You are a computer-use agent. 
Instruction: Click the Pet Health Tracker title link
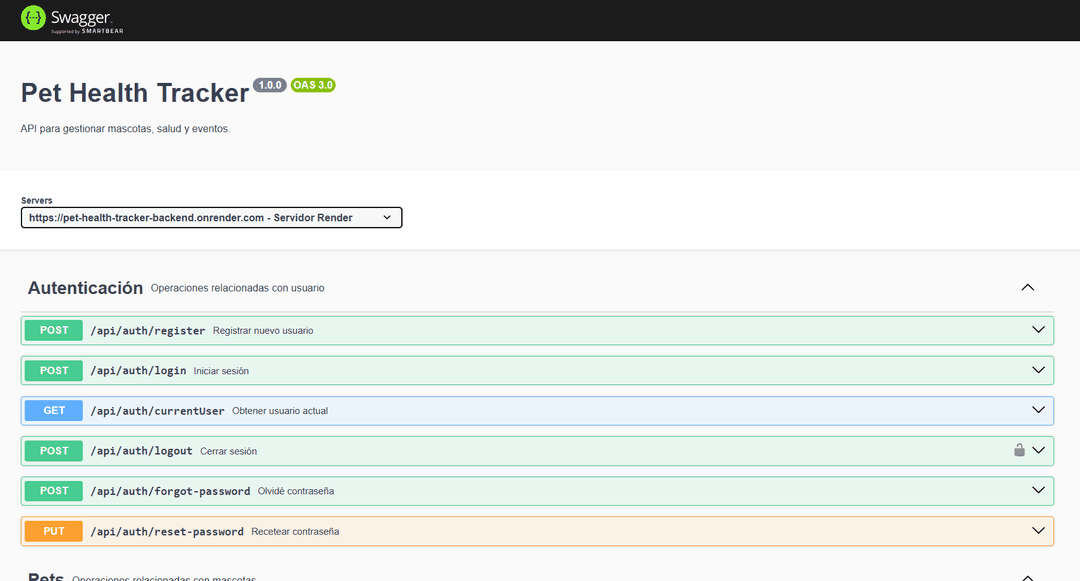134,92
